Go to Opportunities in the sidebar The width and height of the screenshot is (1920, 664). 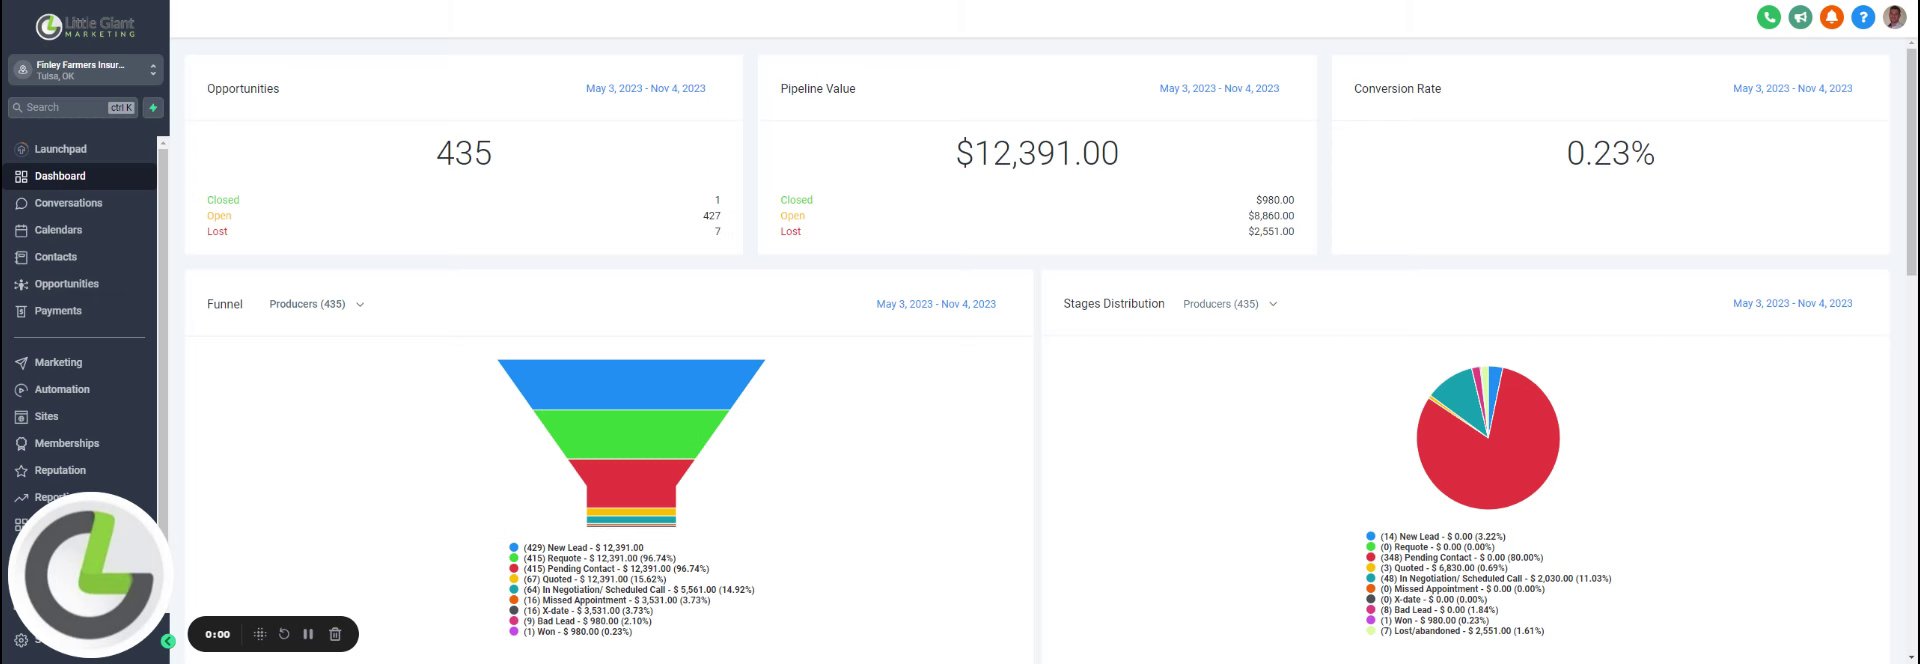pos(67,284)
